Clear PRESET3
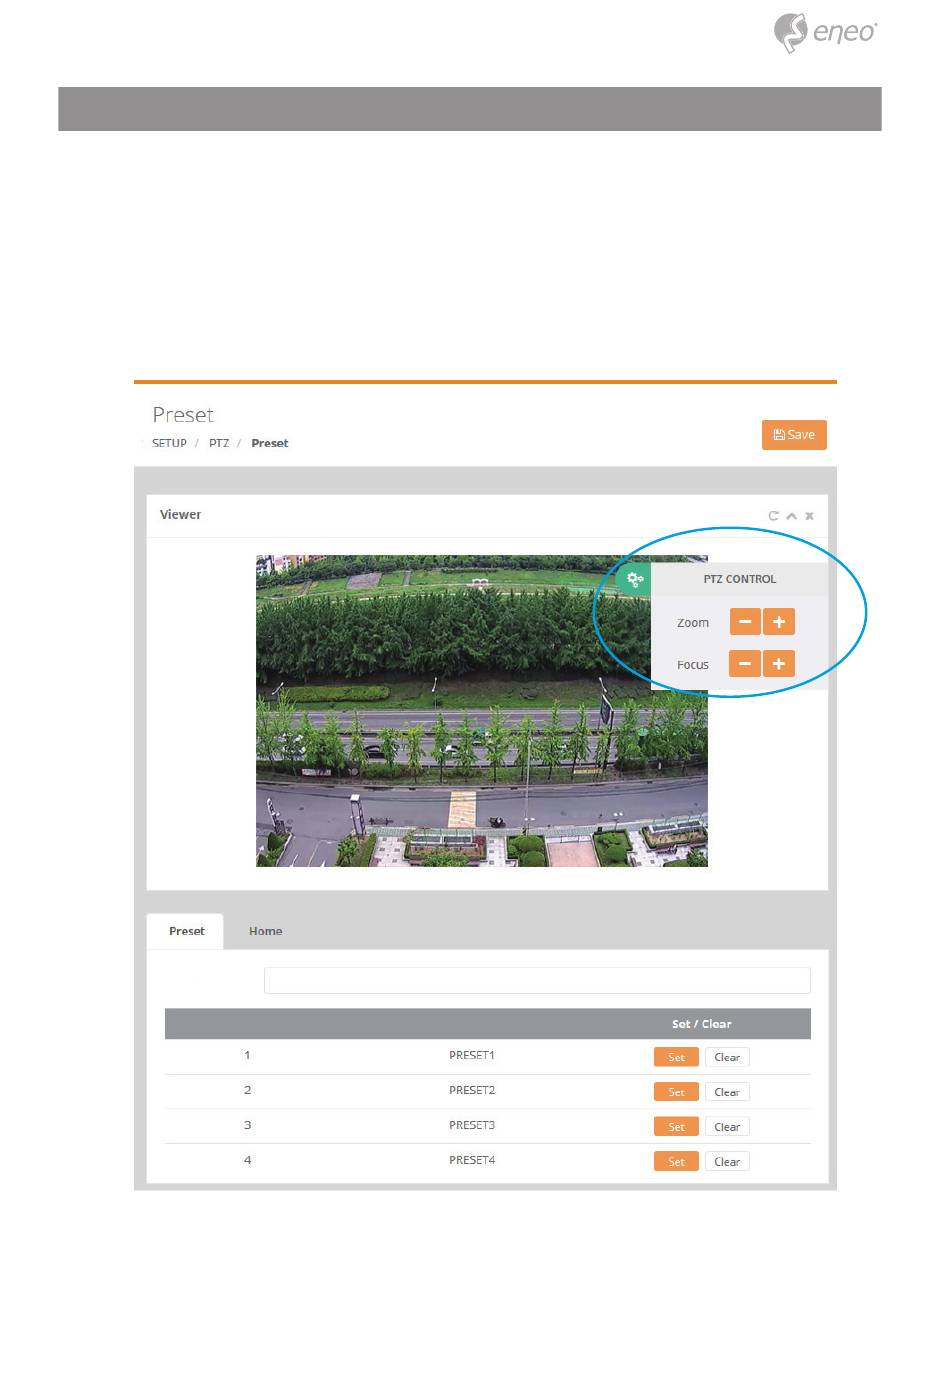The image size is (950, 1383). [x=727, y=1127]
